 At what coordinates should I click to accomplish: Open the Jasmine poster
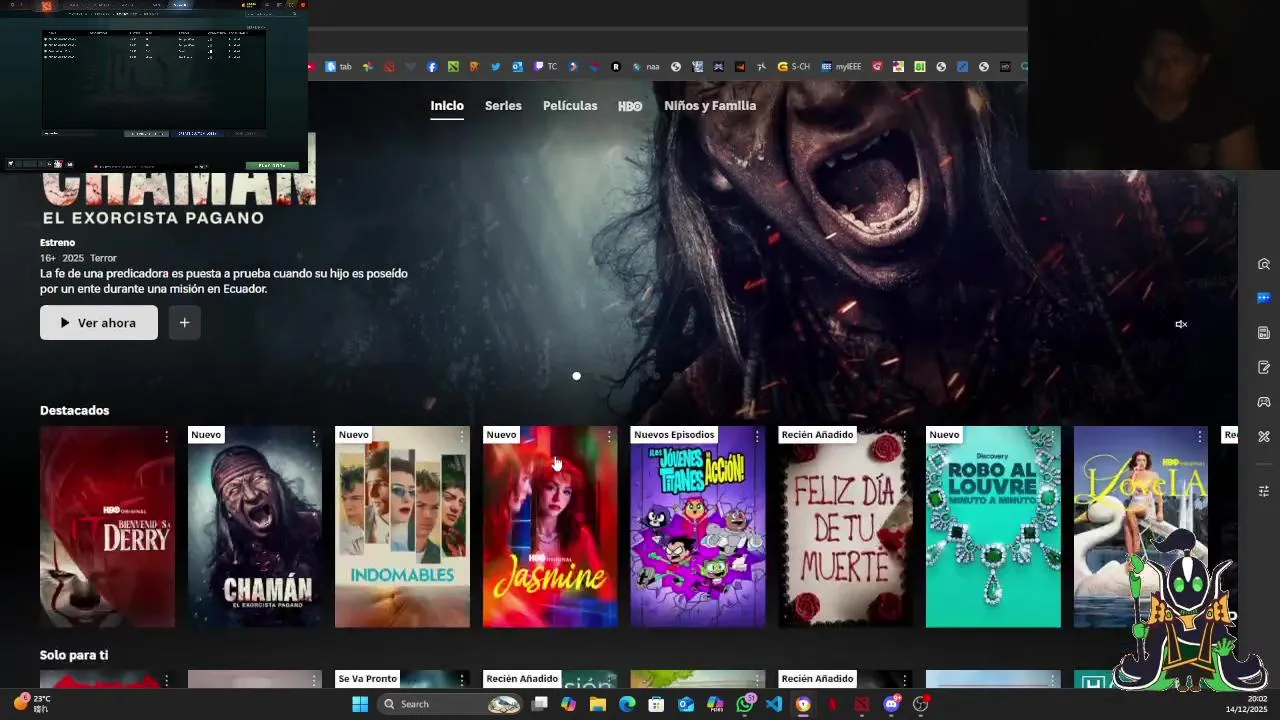click(x=550, y=527)
